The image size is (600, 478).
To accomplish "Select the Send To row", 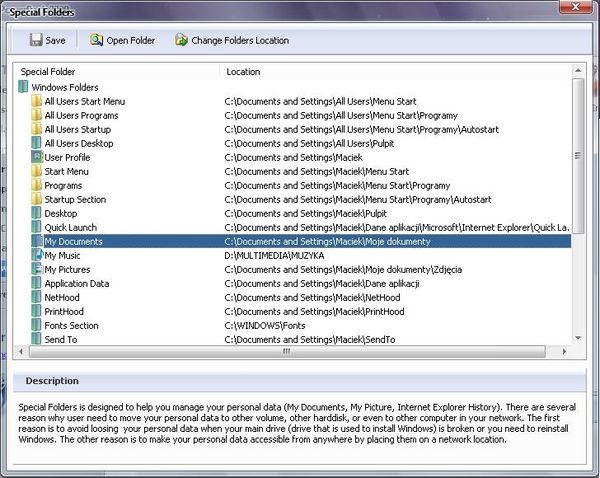I will [60, 339].
